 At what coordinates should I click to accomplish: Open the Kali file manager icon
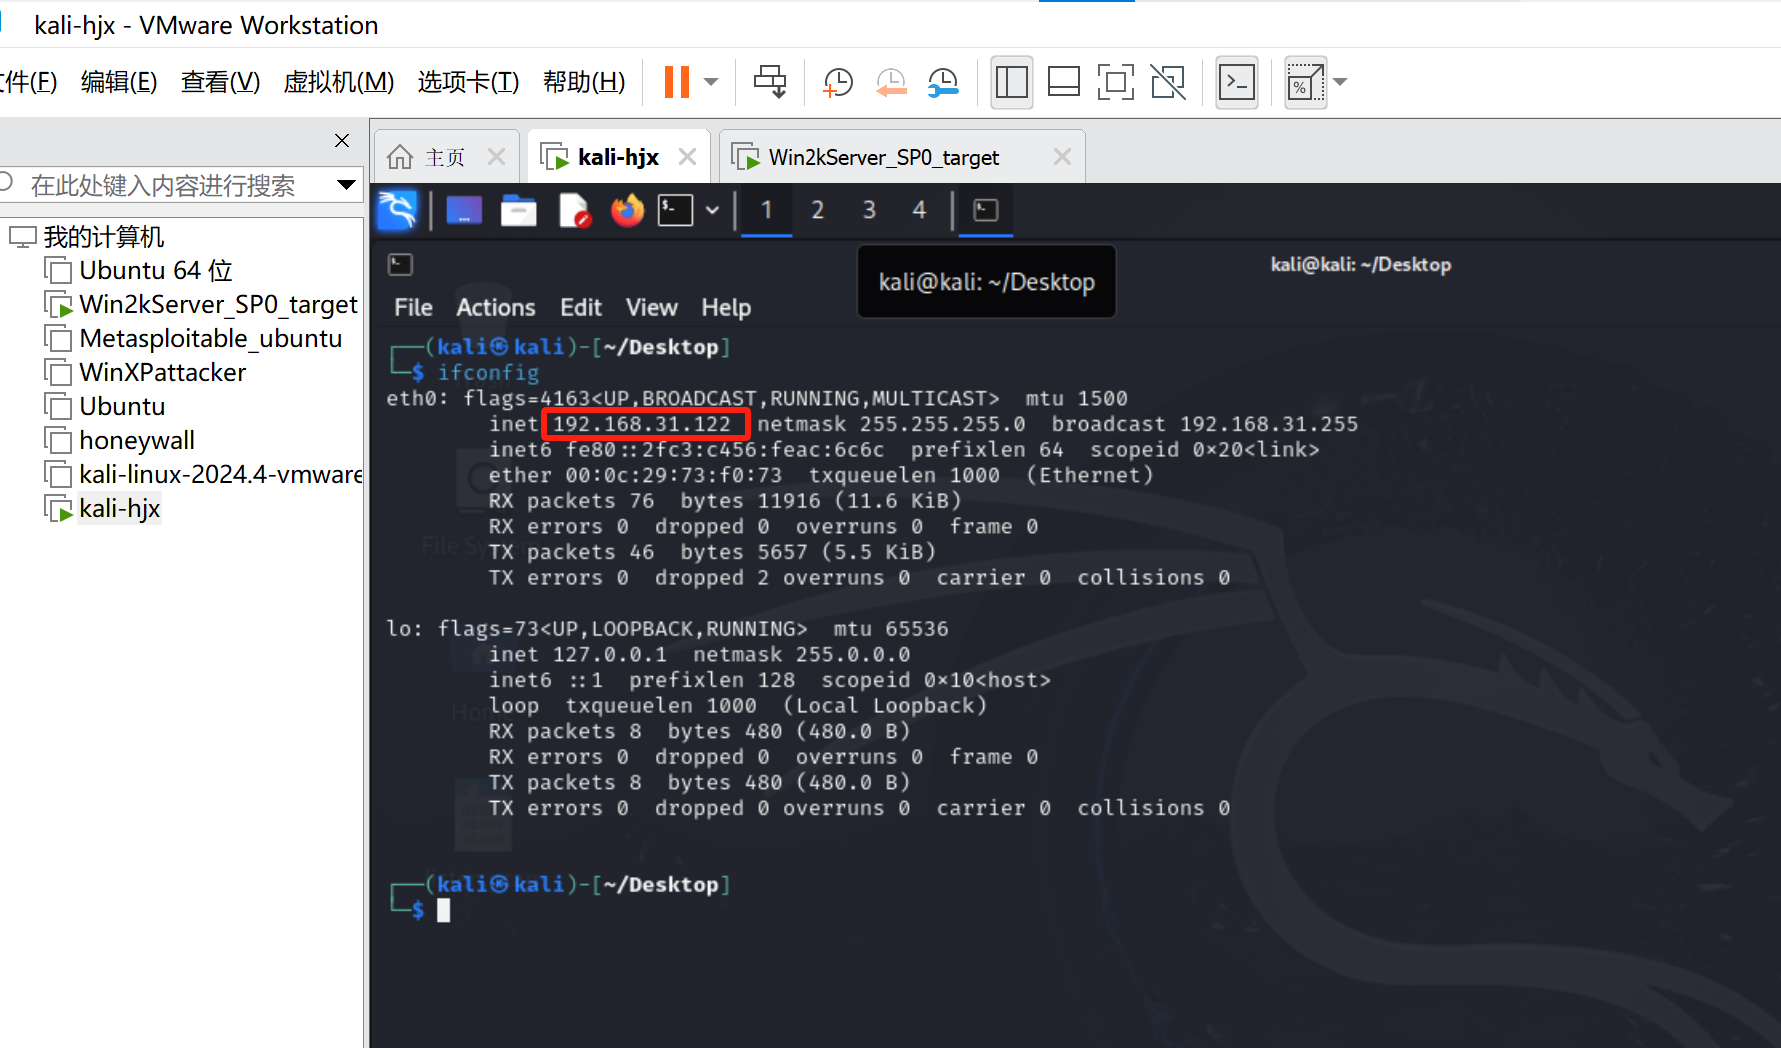click(518, 210)
